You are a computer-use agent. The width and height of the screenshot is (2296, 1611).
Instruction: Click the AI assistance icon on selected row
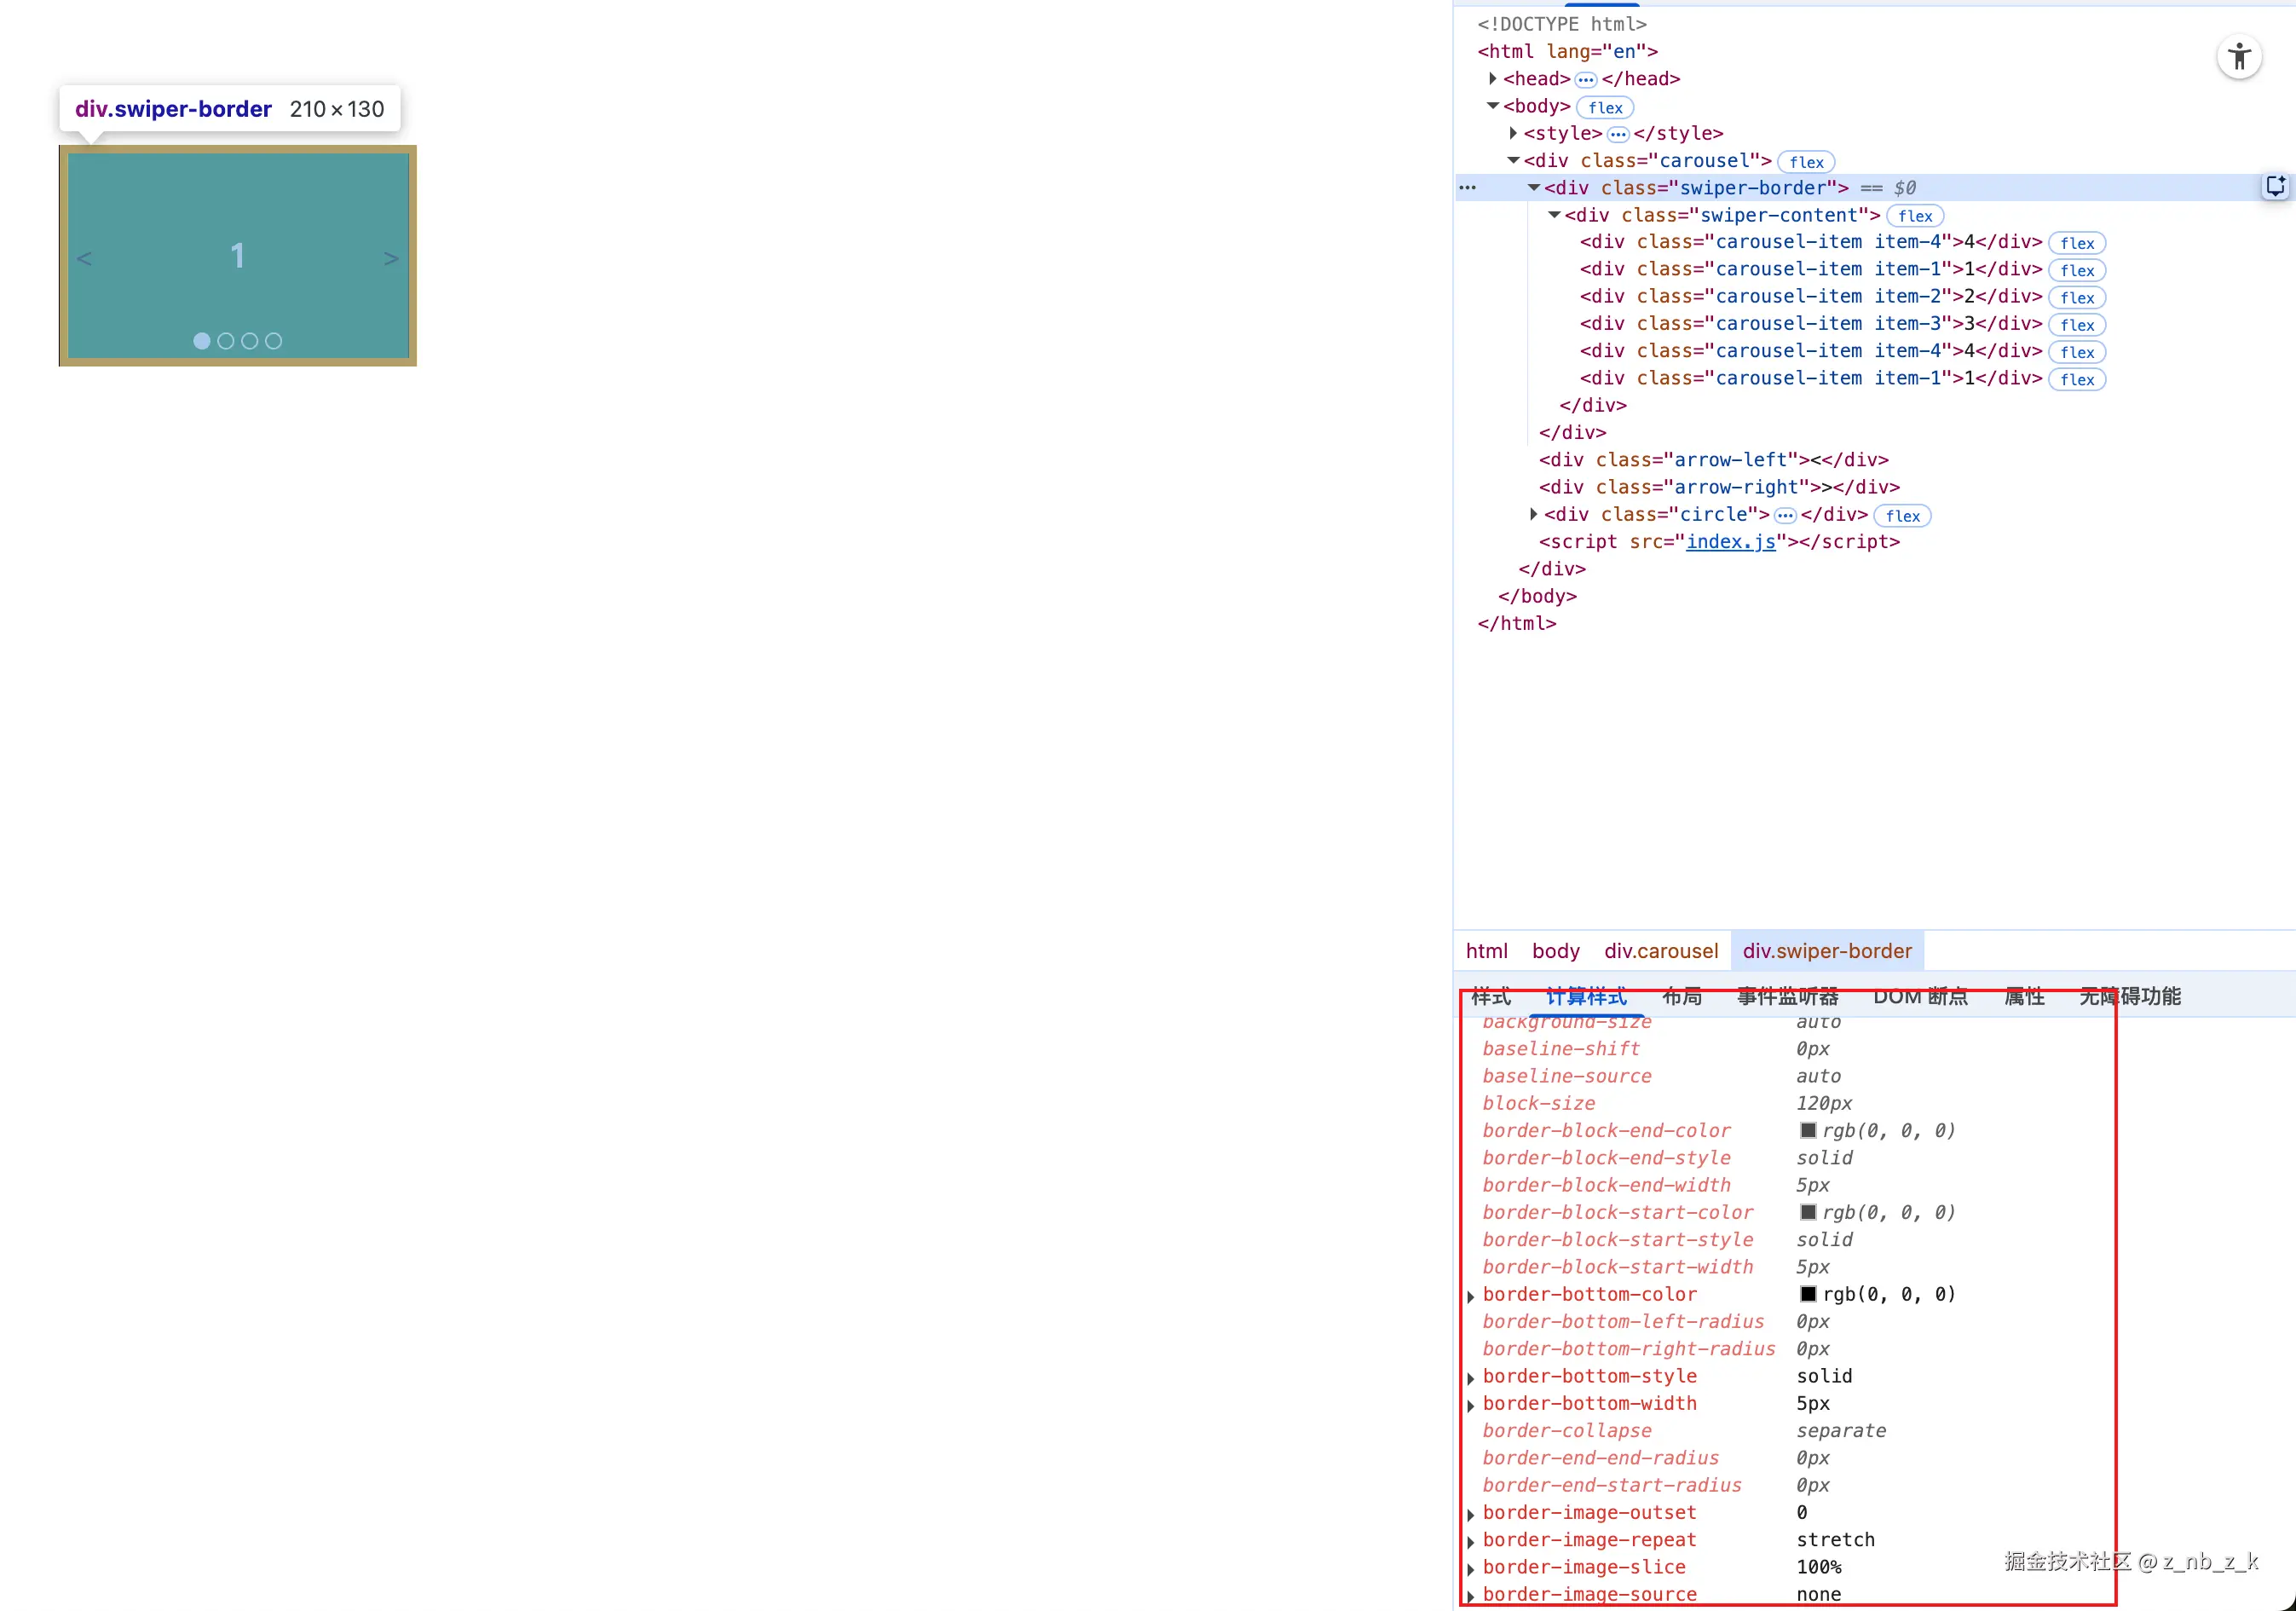tap(2275, 187)
